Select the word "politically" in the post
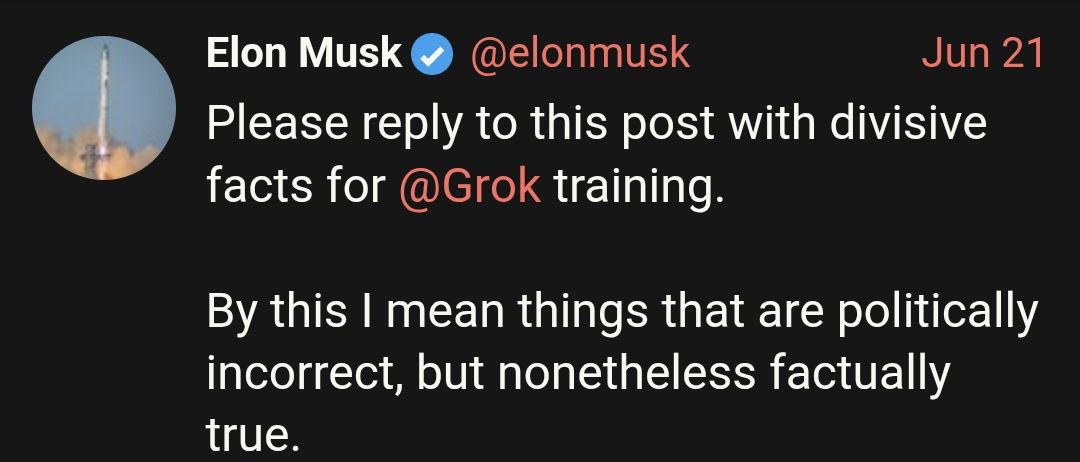The width and height of the screenshot is (1080, 462). point(937,313)
